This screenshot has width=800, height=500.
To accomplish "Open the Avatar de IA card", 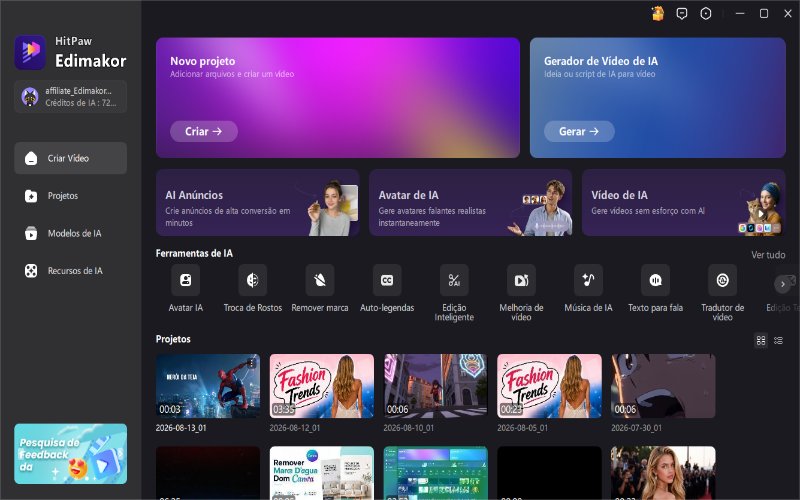I will tap(470, 203).
